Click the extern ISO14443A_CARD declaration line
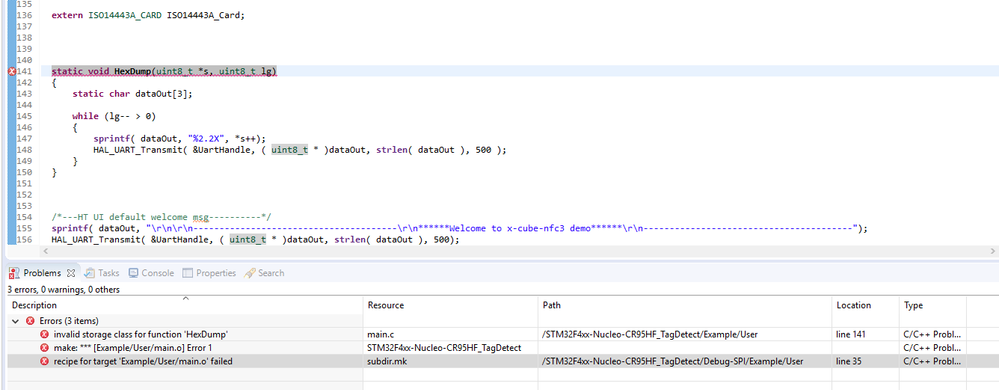 pyautogui.click(x=148, y=15)
